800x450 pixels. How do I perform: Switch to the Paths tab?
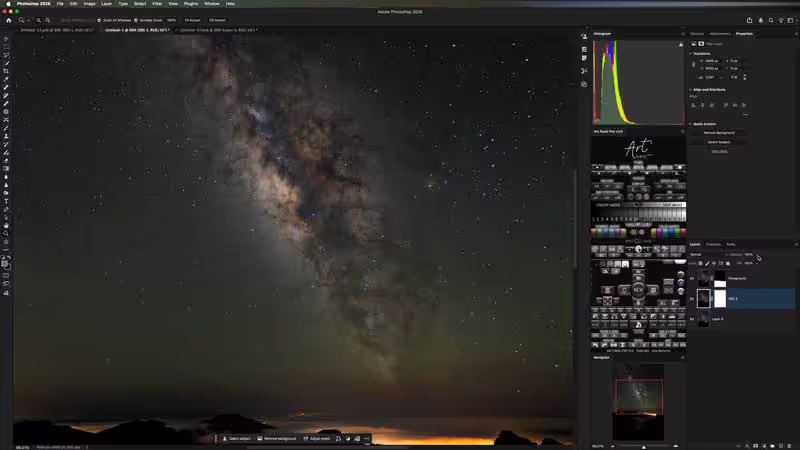pos(731,244)
